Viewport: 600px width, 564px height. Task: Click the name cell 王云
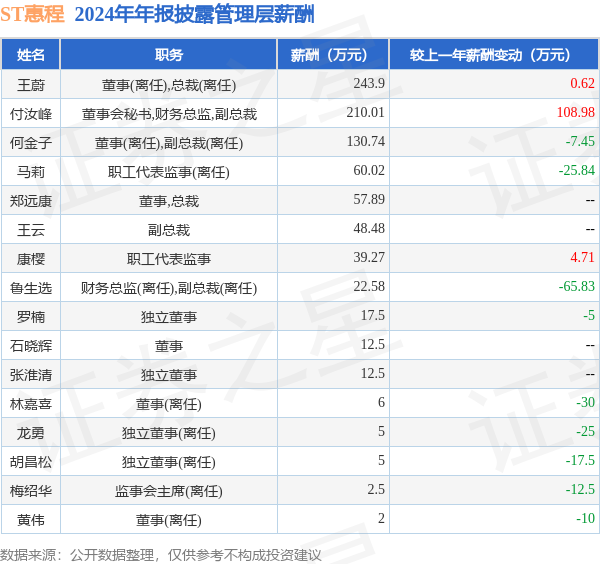click(31, 230)
